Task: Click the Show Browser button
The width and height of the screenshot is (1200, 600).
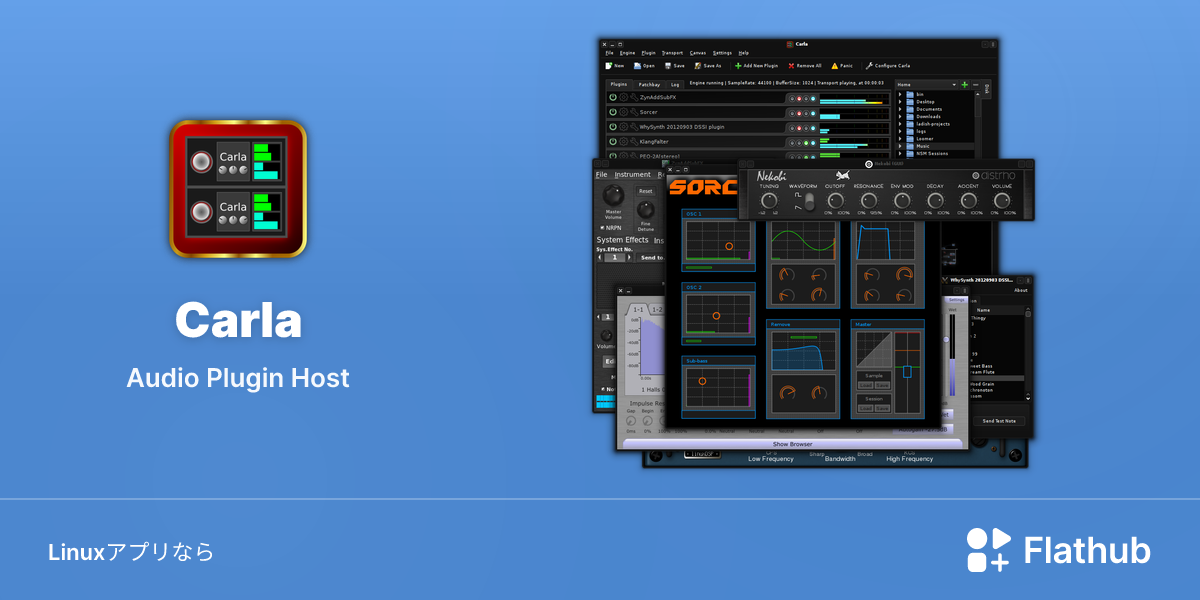Action: tap(792, 443)
